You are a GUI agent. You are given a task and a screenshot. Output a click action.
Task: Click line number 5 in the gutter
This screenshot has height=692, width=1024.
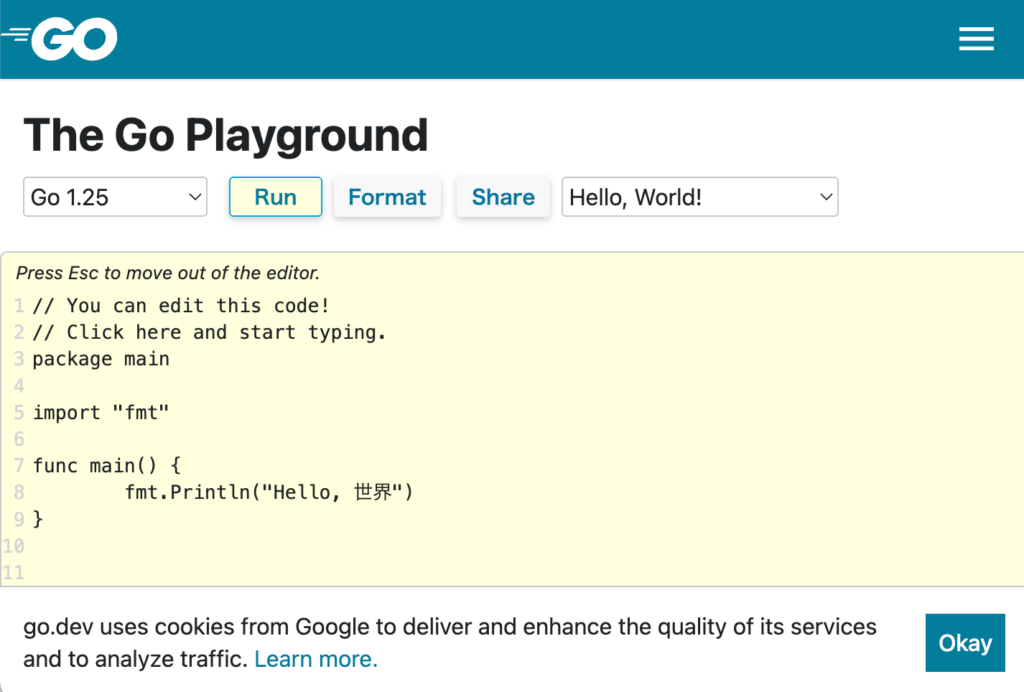(x=18, y=412)
